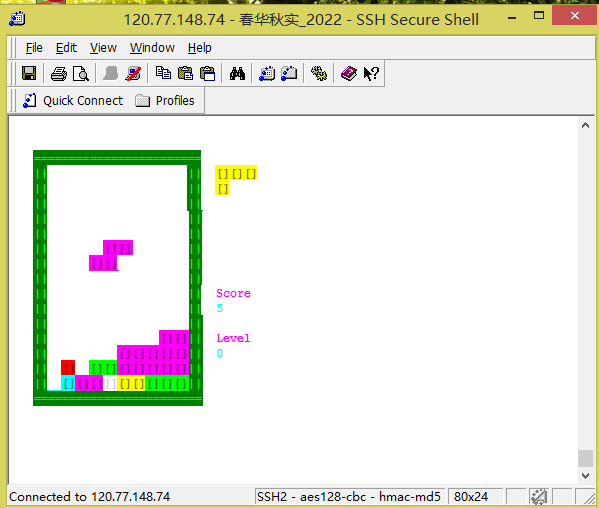Click the status bar connection indicator icon
599x508 pixels.
(x=539, y=497)
